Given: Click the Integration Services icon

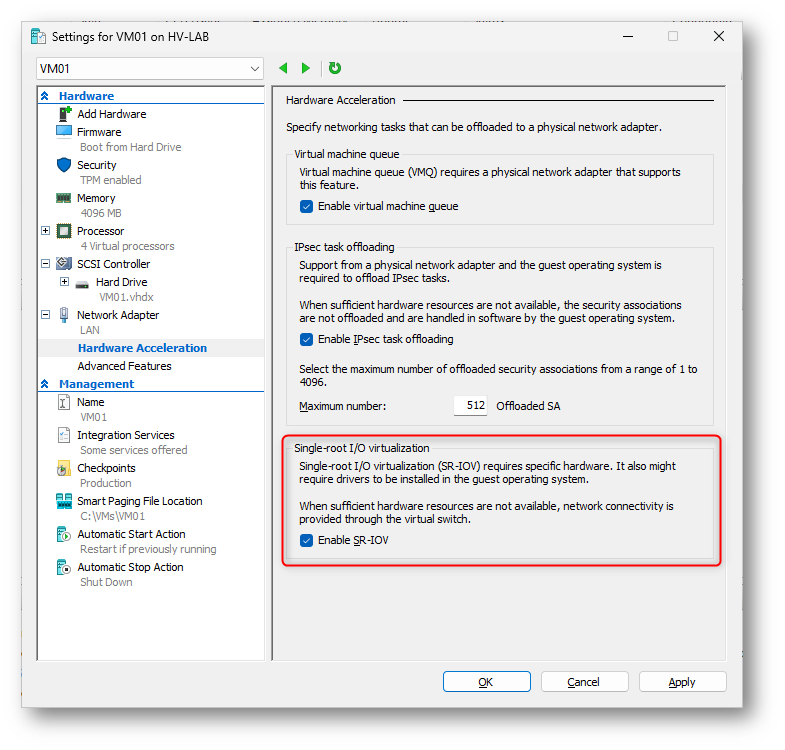Looking at the screenshot, I should 64,435.
